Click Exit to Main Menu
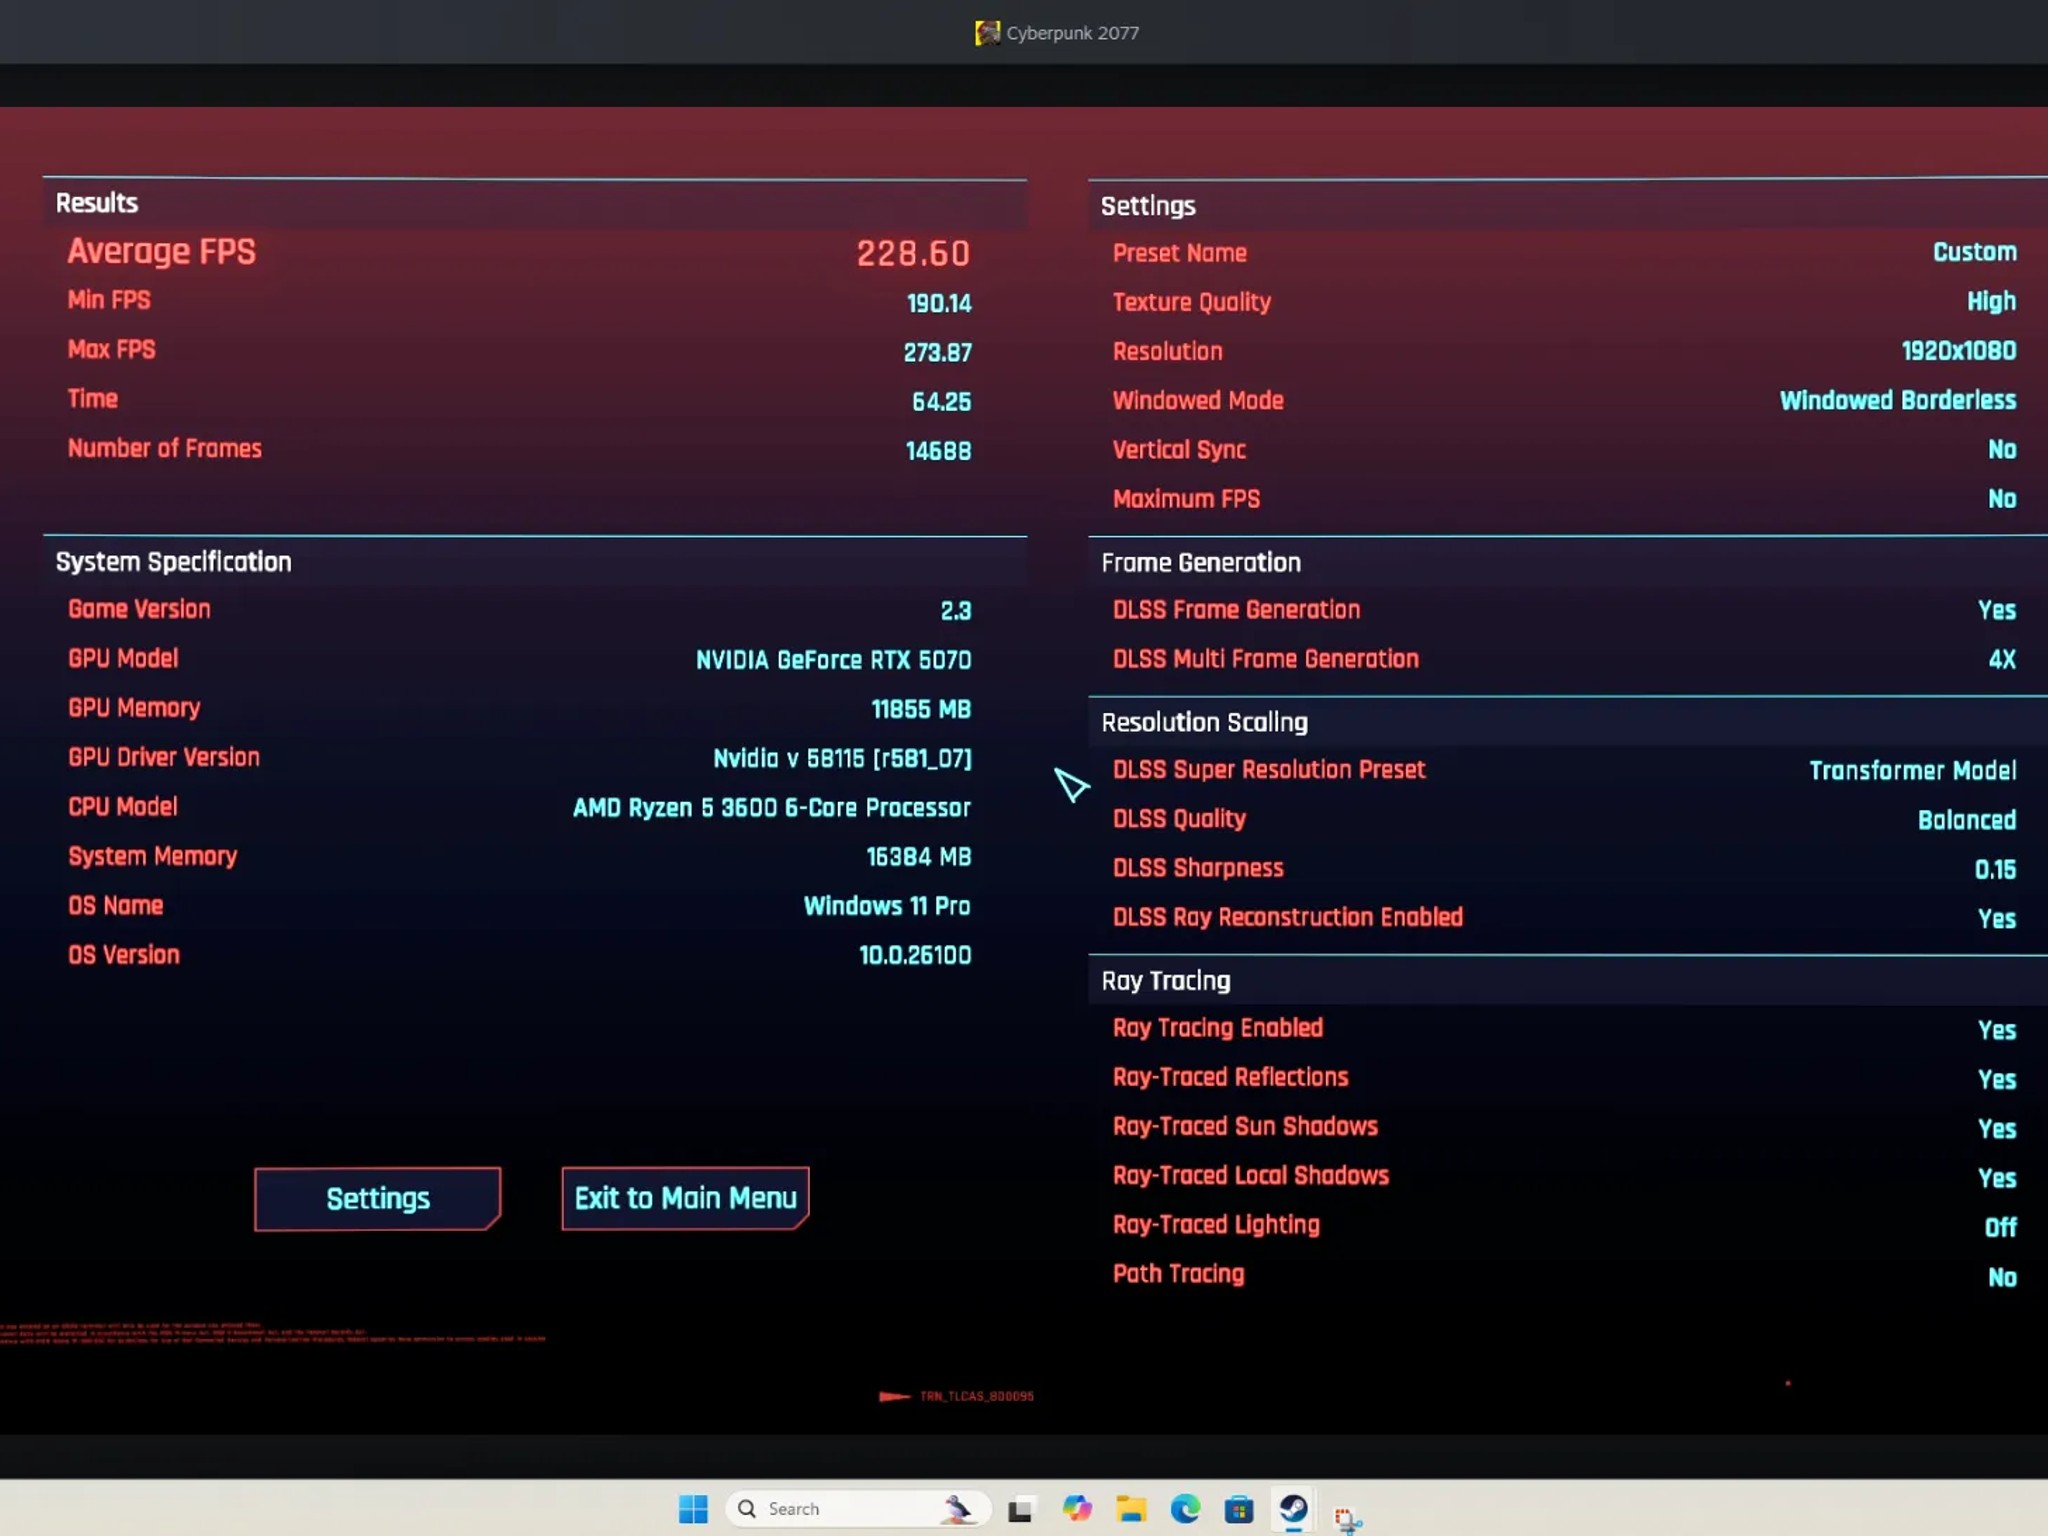This screenshot has width=2048, height=1536. (685, 1198)
